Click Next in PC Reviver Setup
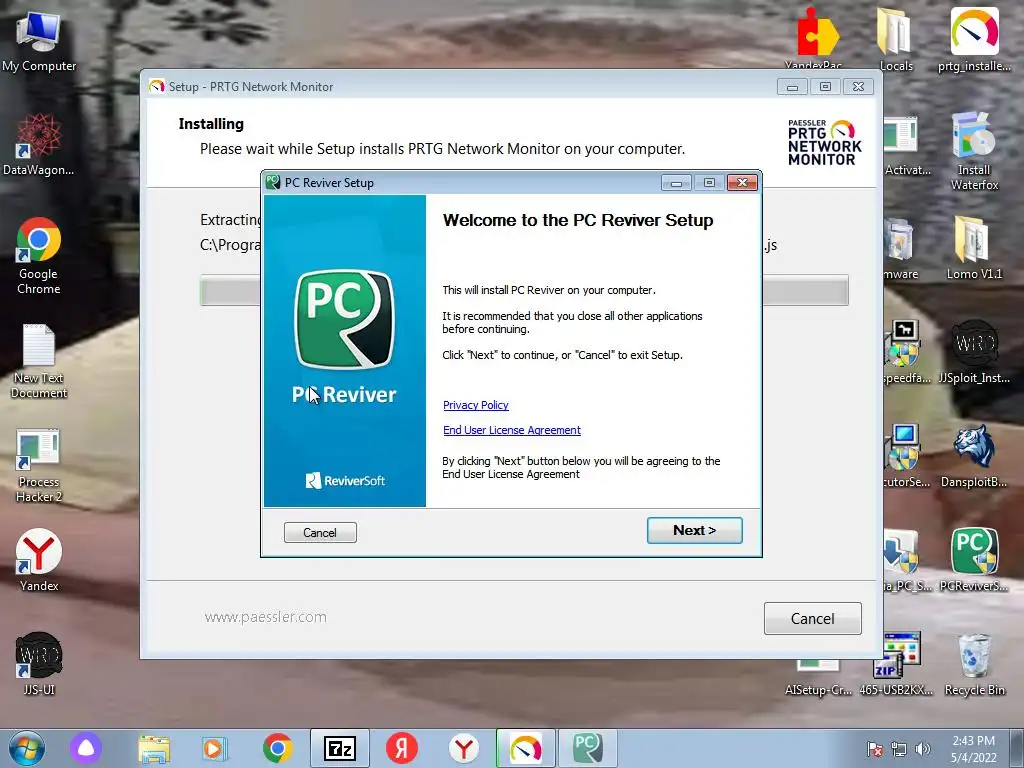Image resolution: width=1024 pixels, height=768 pixels. (694, 530)
